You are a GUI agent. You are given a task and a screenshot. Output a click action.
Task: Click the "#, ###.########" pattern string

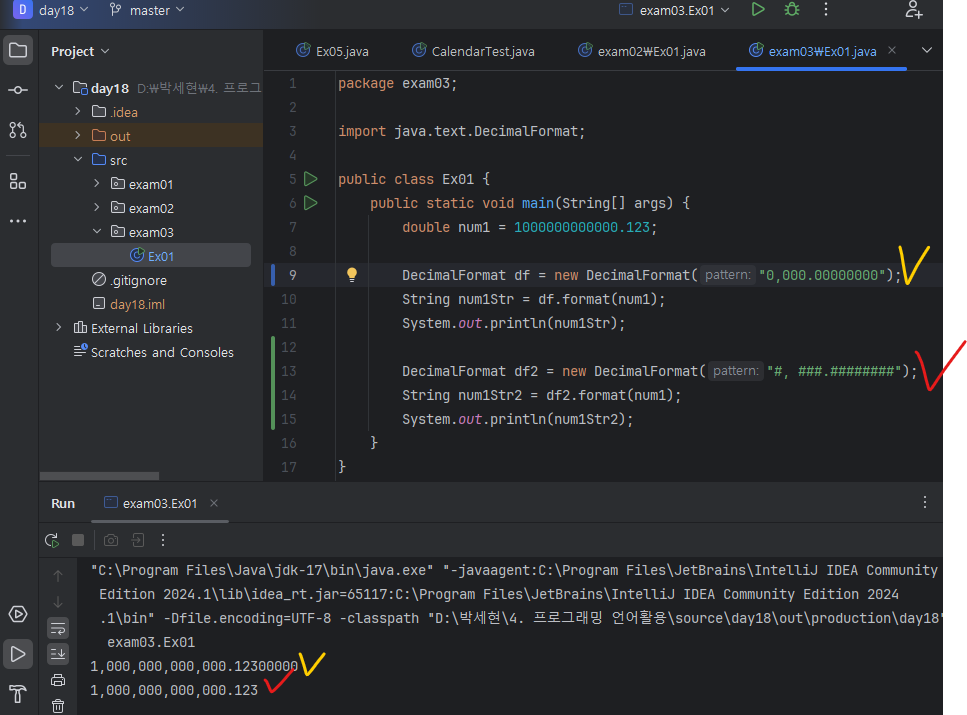[x=834, y=371]
